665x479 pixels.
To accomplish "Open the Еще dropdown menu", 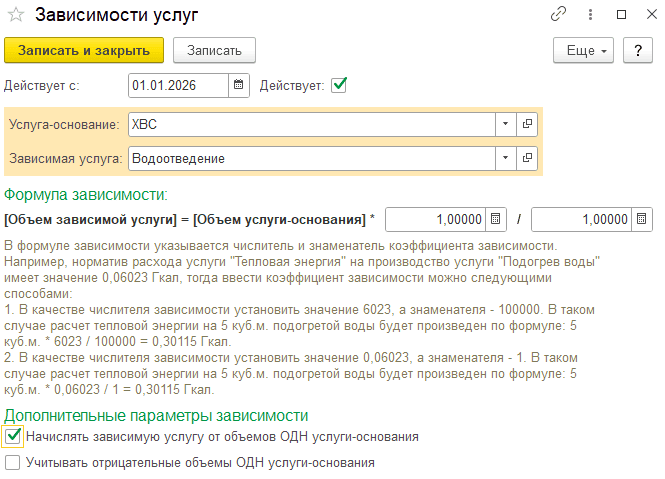I will pos(583,50).
